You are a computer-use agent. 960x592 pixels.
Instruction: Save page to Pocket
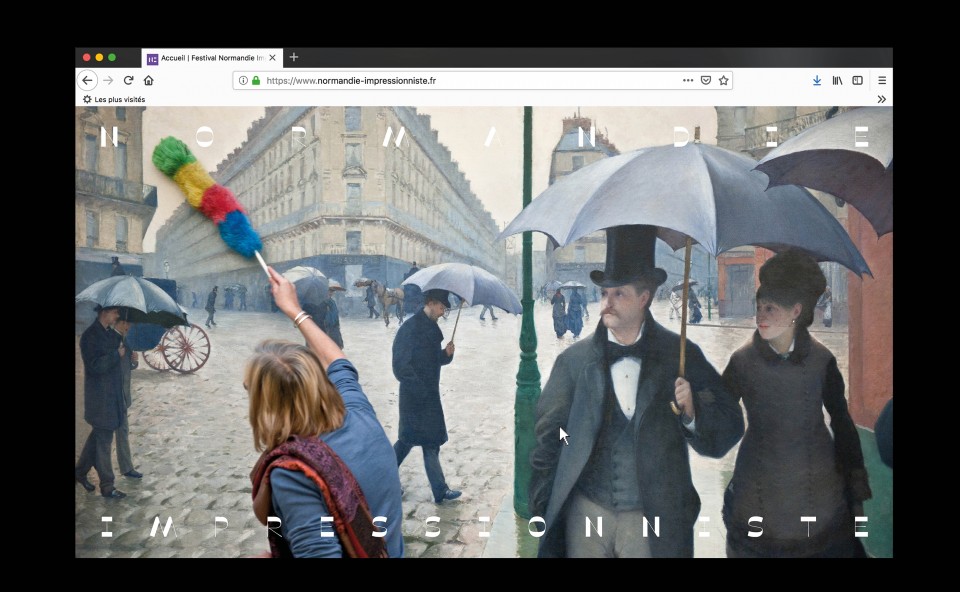click(x=706, y=80)
